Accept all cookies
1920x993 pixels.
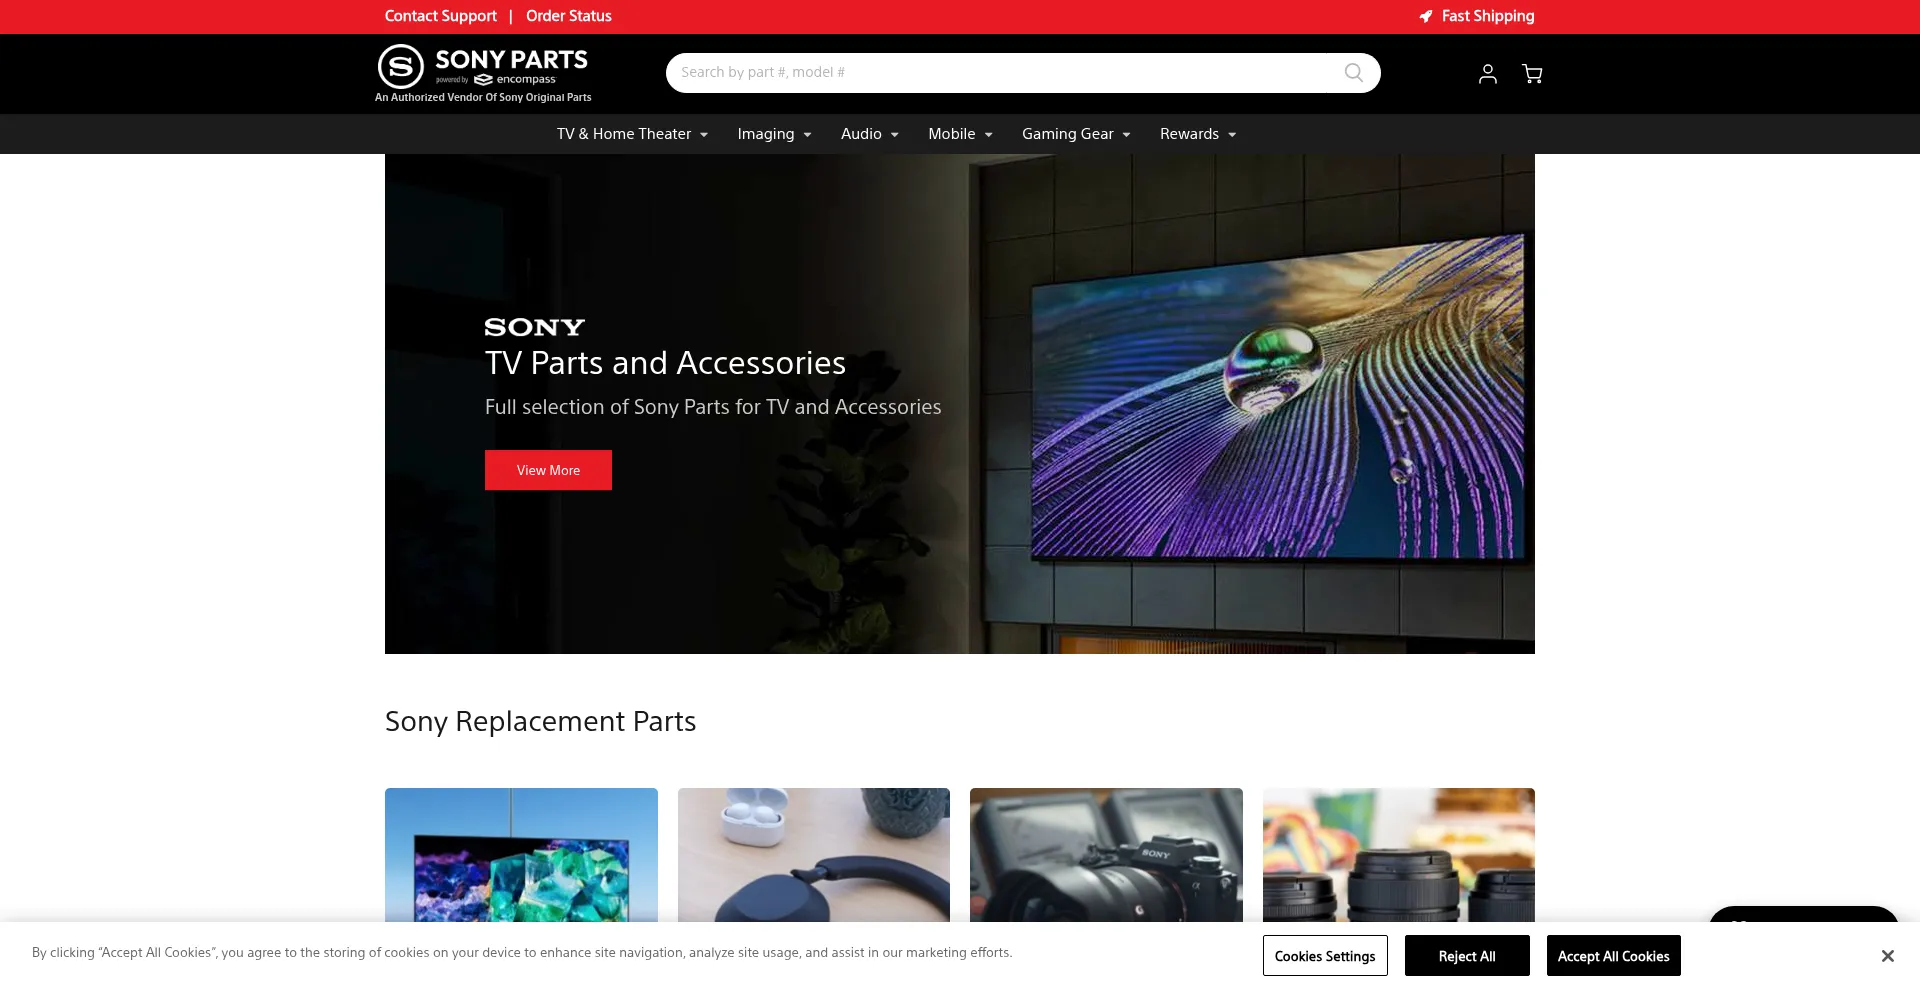[1613, 956]
